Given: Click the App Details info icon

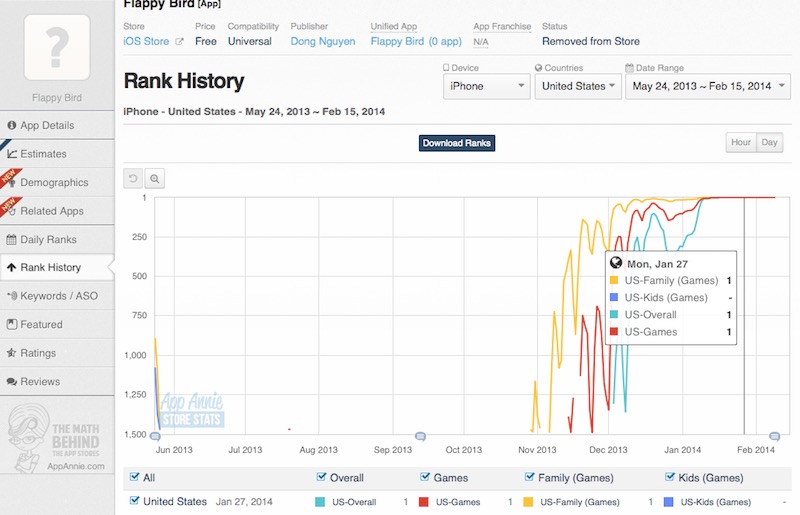Looking at the screenshot, I should [12, 125].
